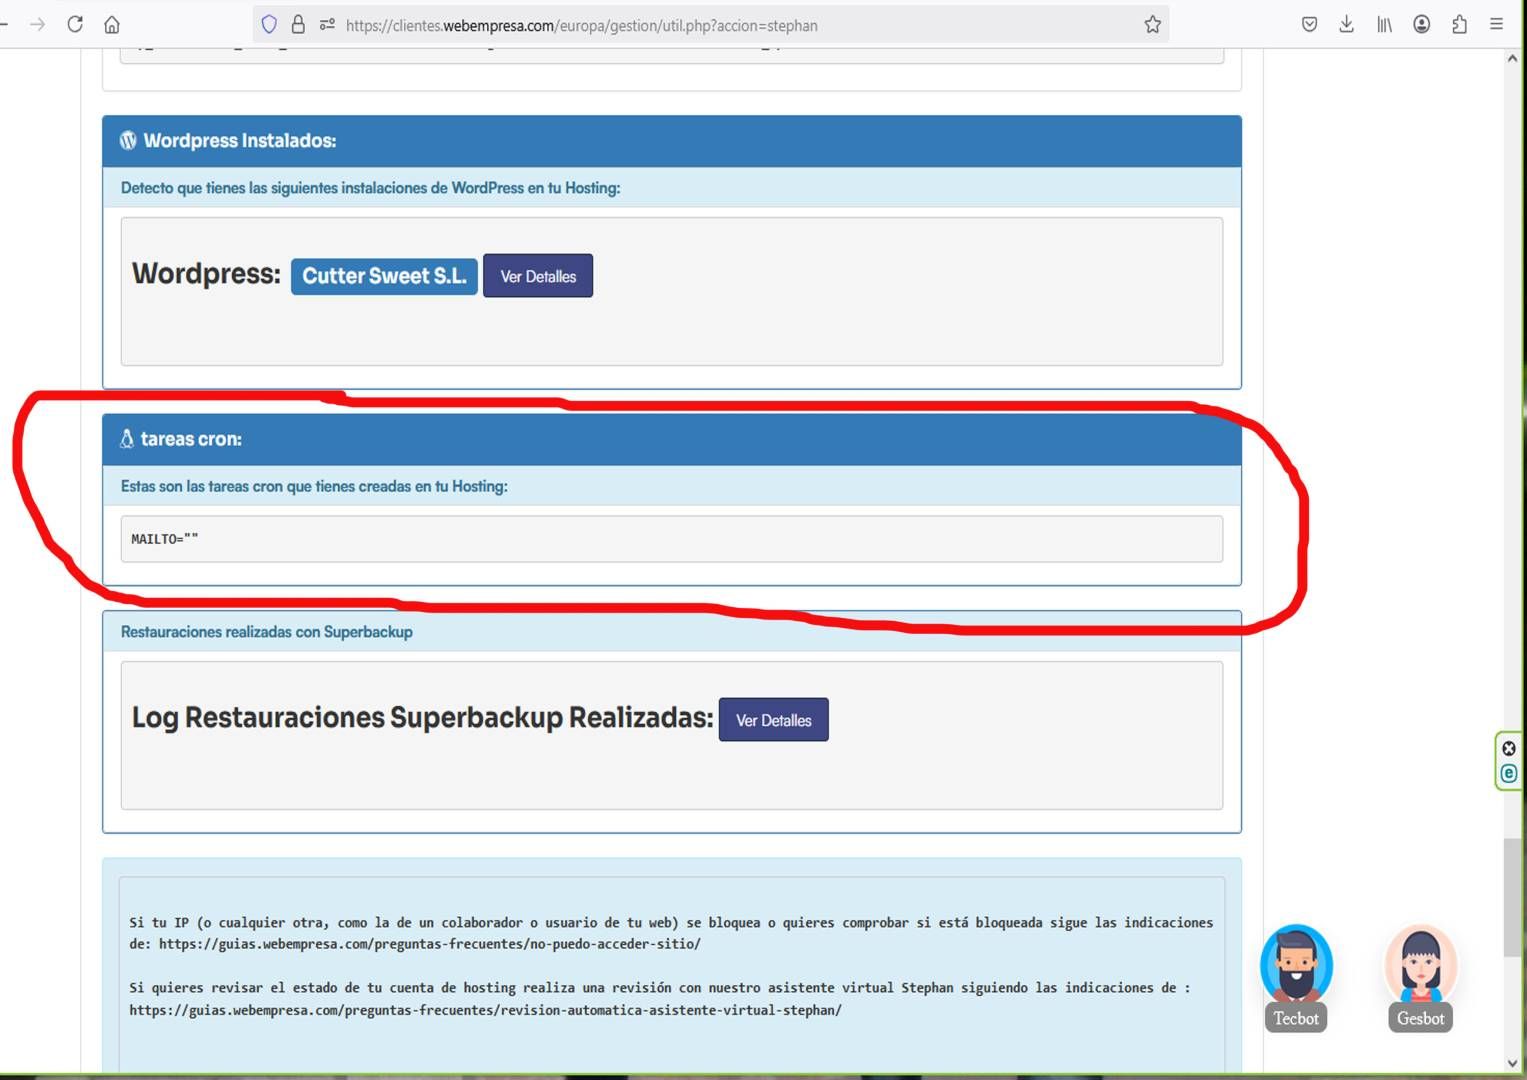Screen dimensions: 1527x1080
Task: Click the MAILTO="" cron text
Action: [165, 539]
